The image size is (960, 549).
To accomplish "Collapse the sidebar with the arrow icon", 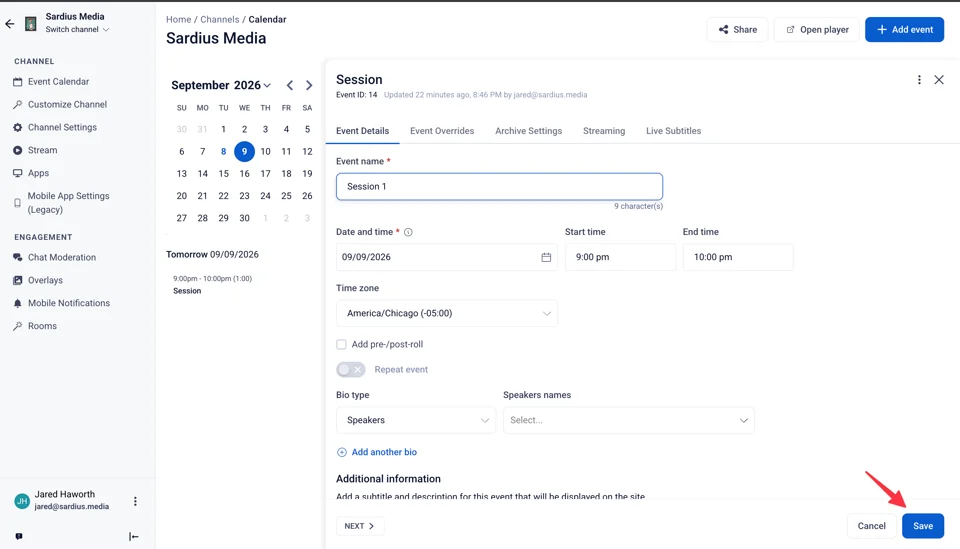I will tap(133, 537).
